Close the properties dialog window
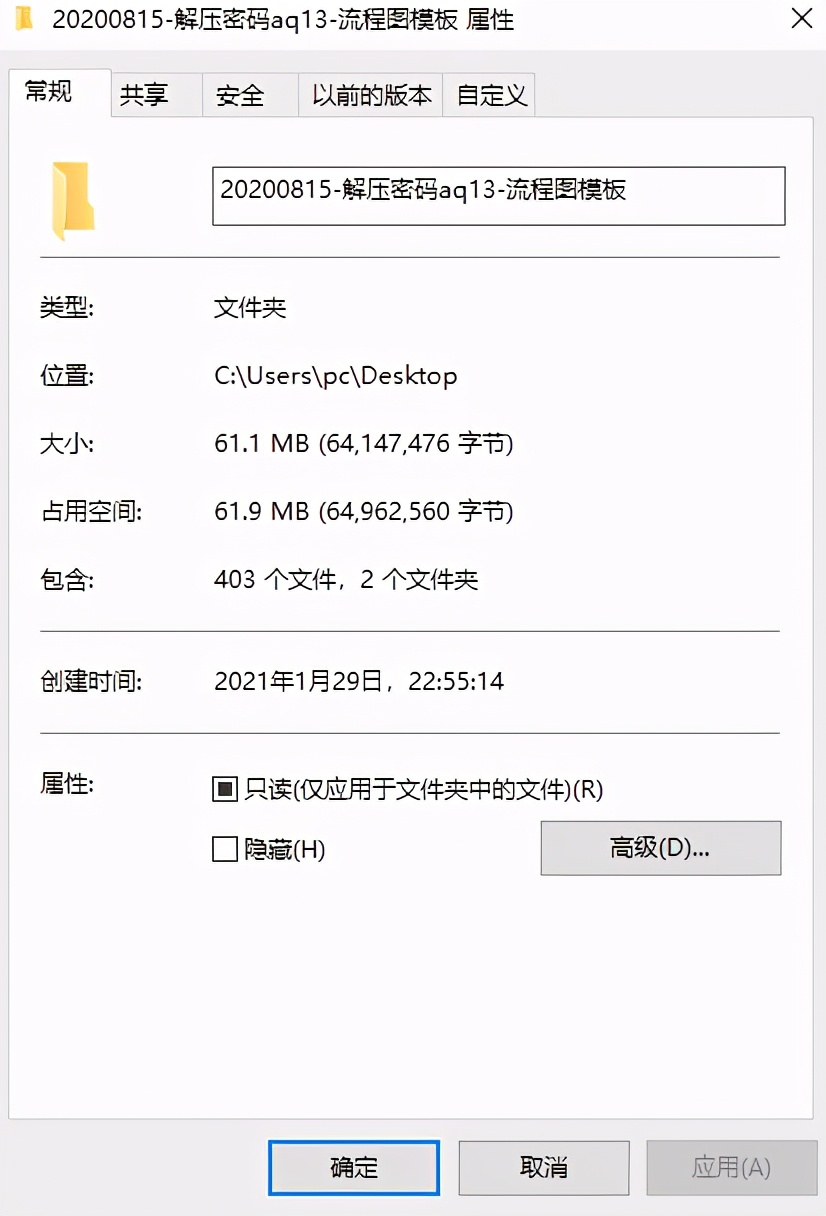 pyautogui.click(x=801, y=19)
